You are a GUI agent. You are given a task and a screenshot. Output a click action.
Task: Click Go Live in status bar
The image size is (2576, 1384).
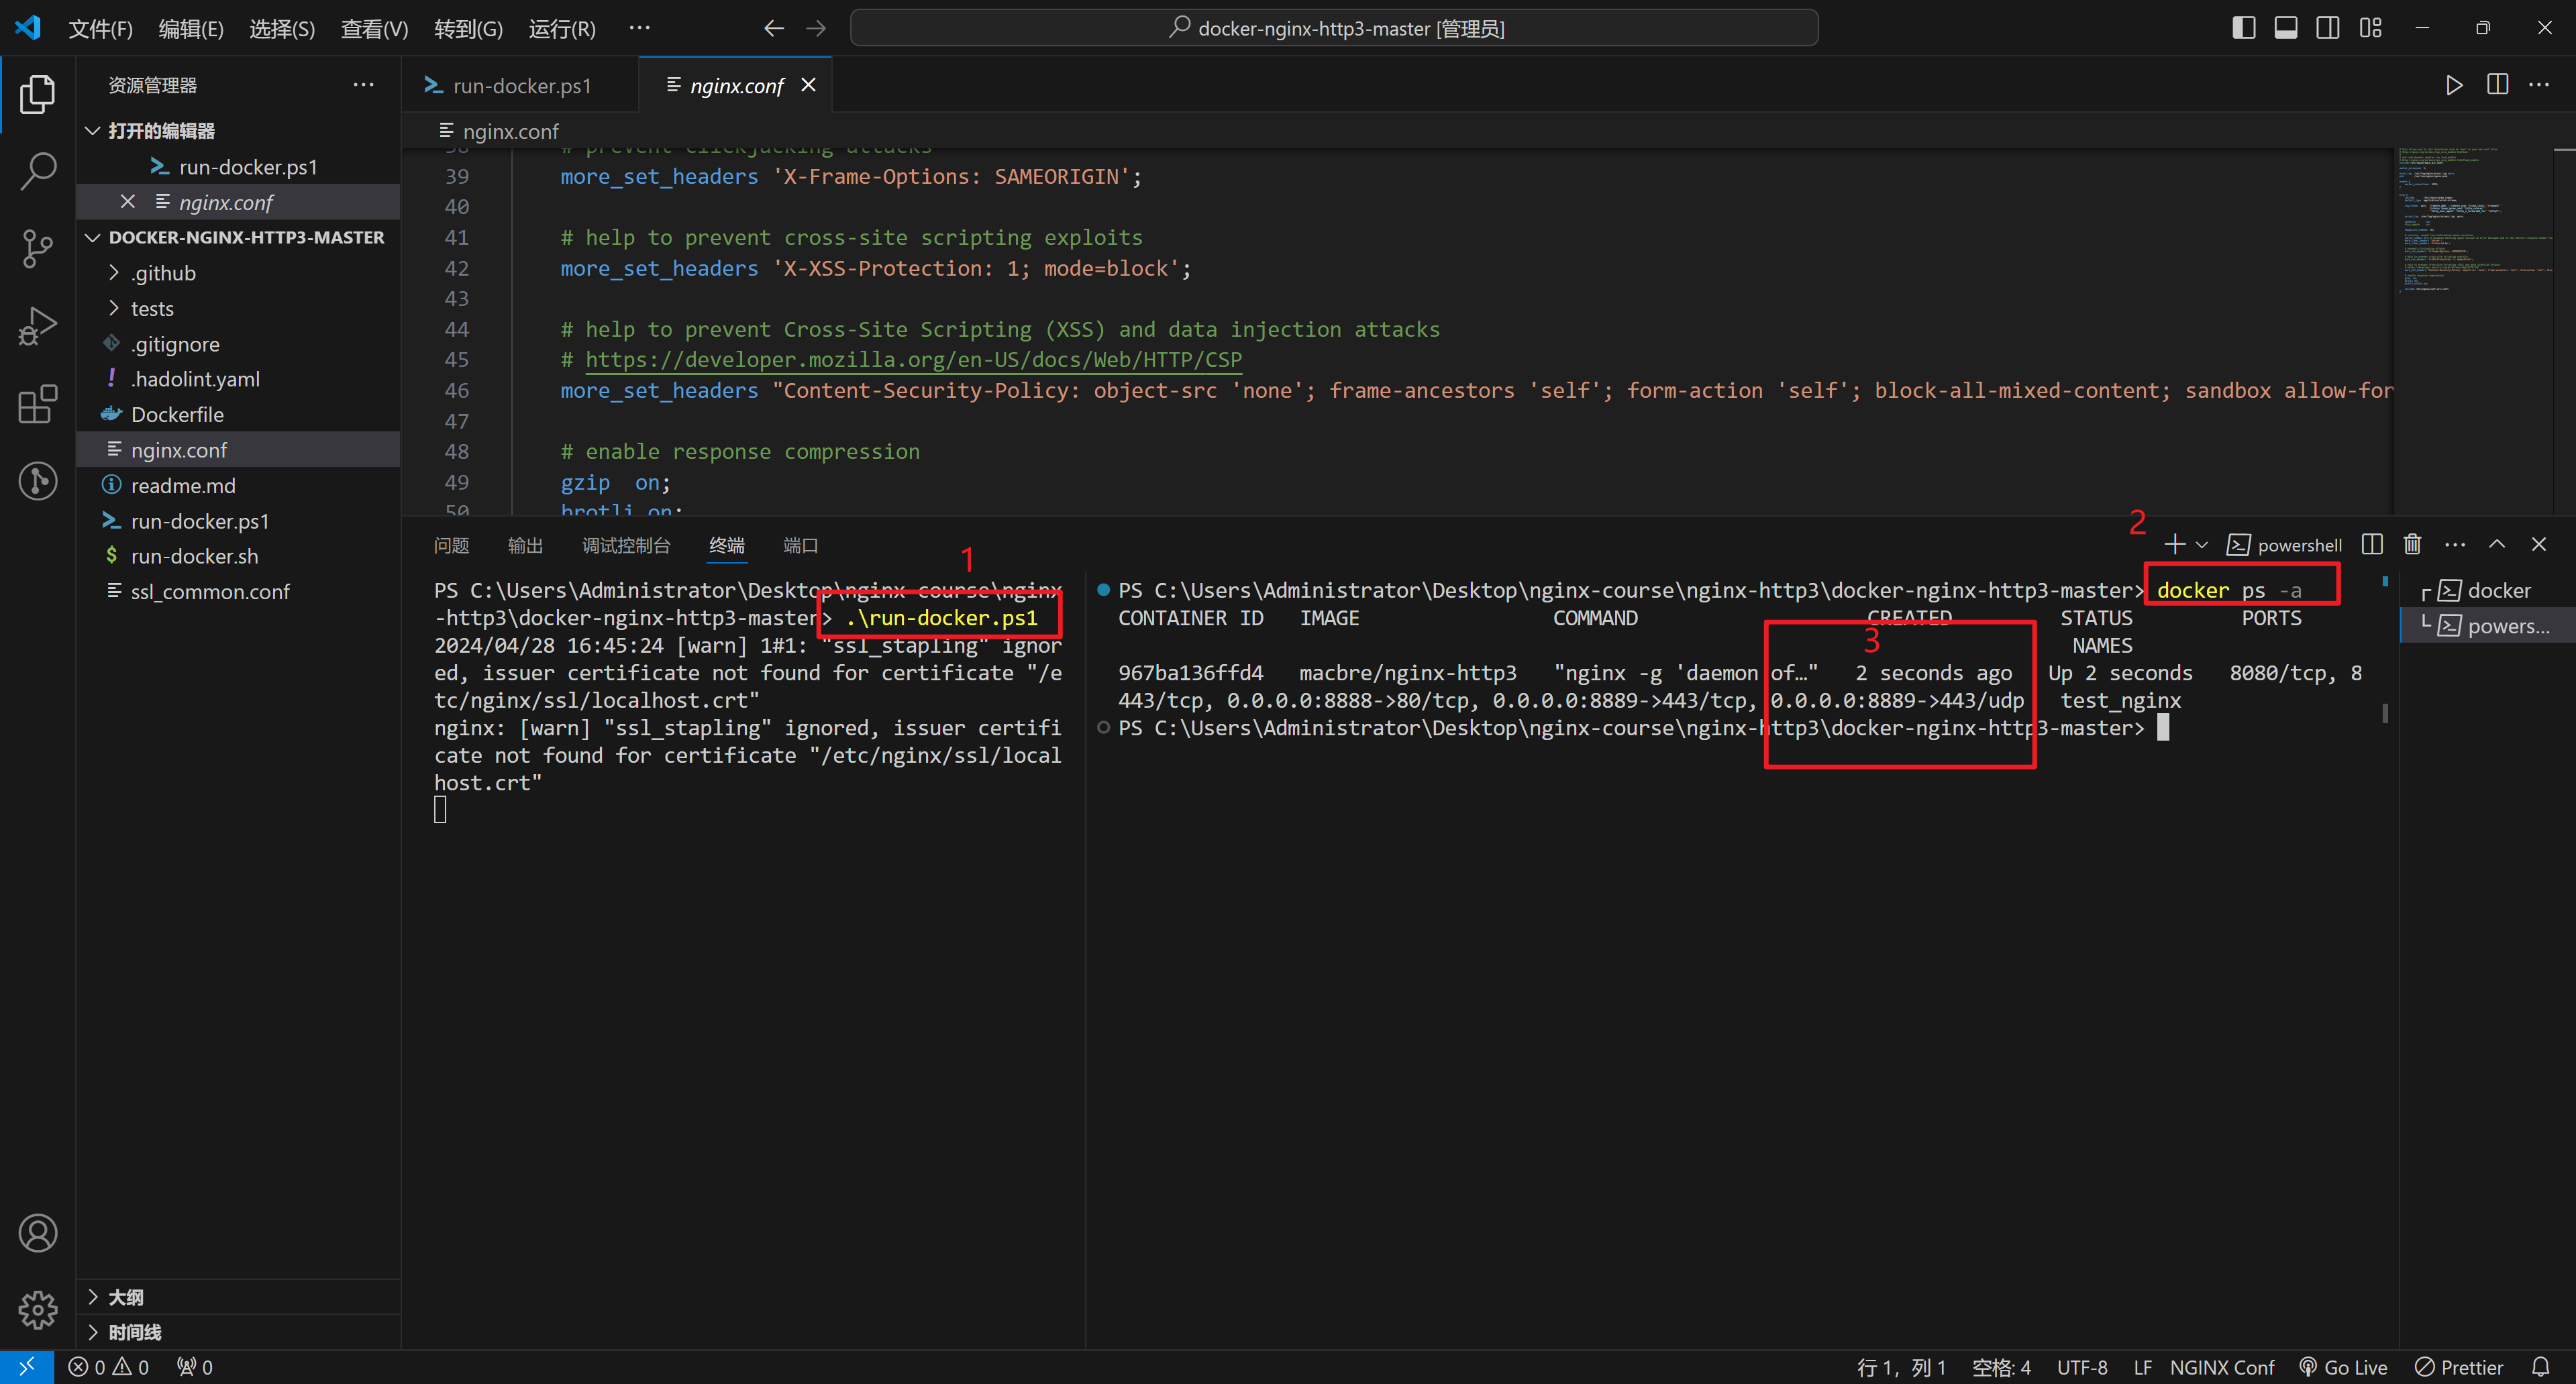pyautogui.click(x=2343, y=1367)
